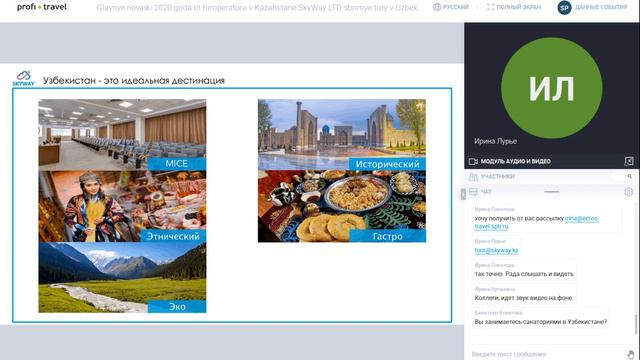The height and width of the screenshot is (360, 640).
Task: Click the chat panel drag handle bar
Action: (551, 192)
